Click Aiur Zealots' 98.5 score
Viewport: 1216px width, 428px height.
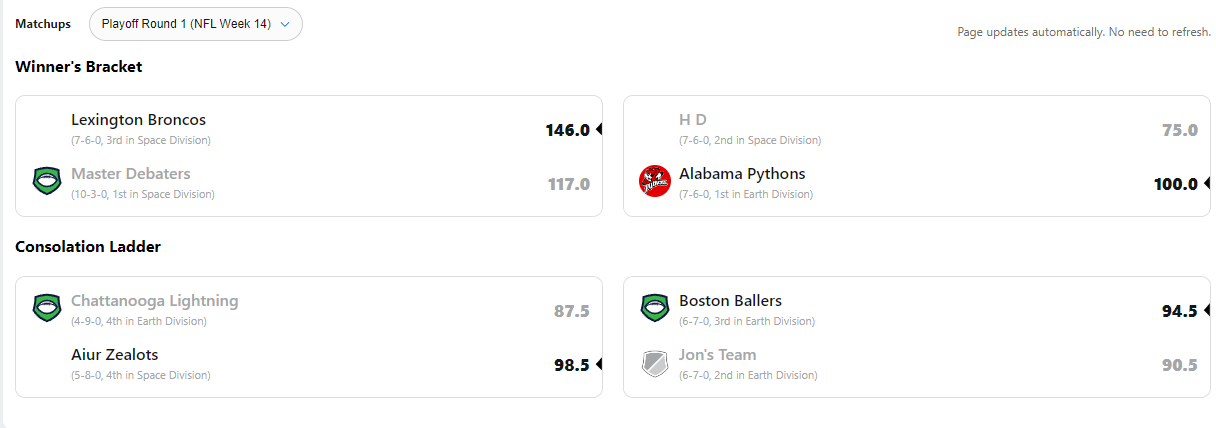571,365
